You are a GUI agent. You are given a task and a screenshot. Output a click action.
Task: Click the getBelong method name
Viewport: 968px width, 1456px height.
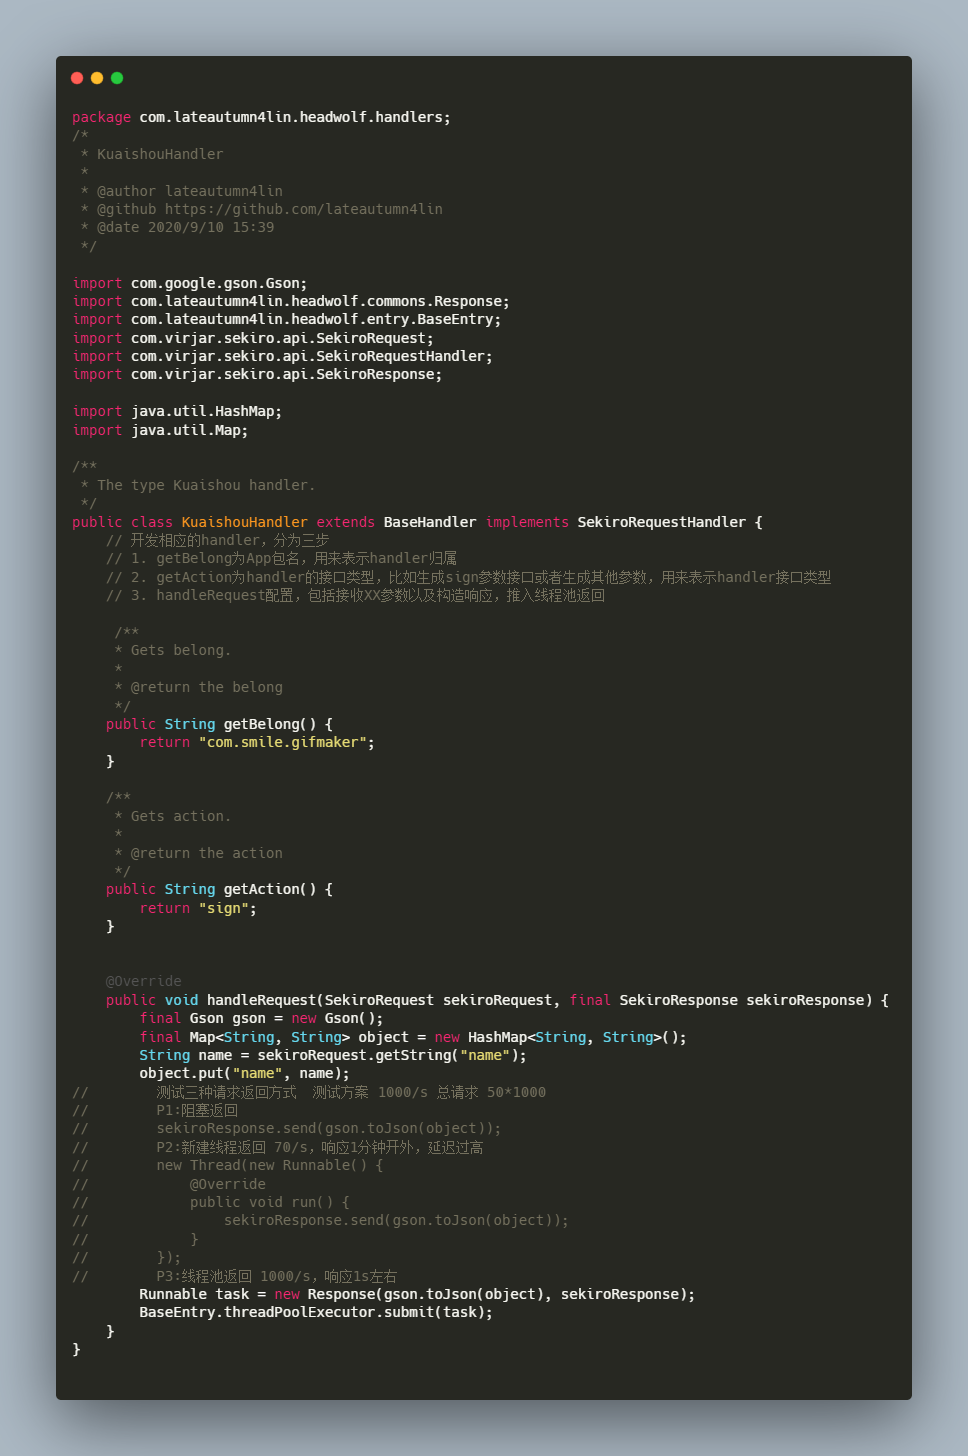[x=261, y=724]
